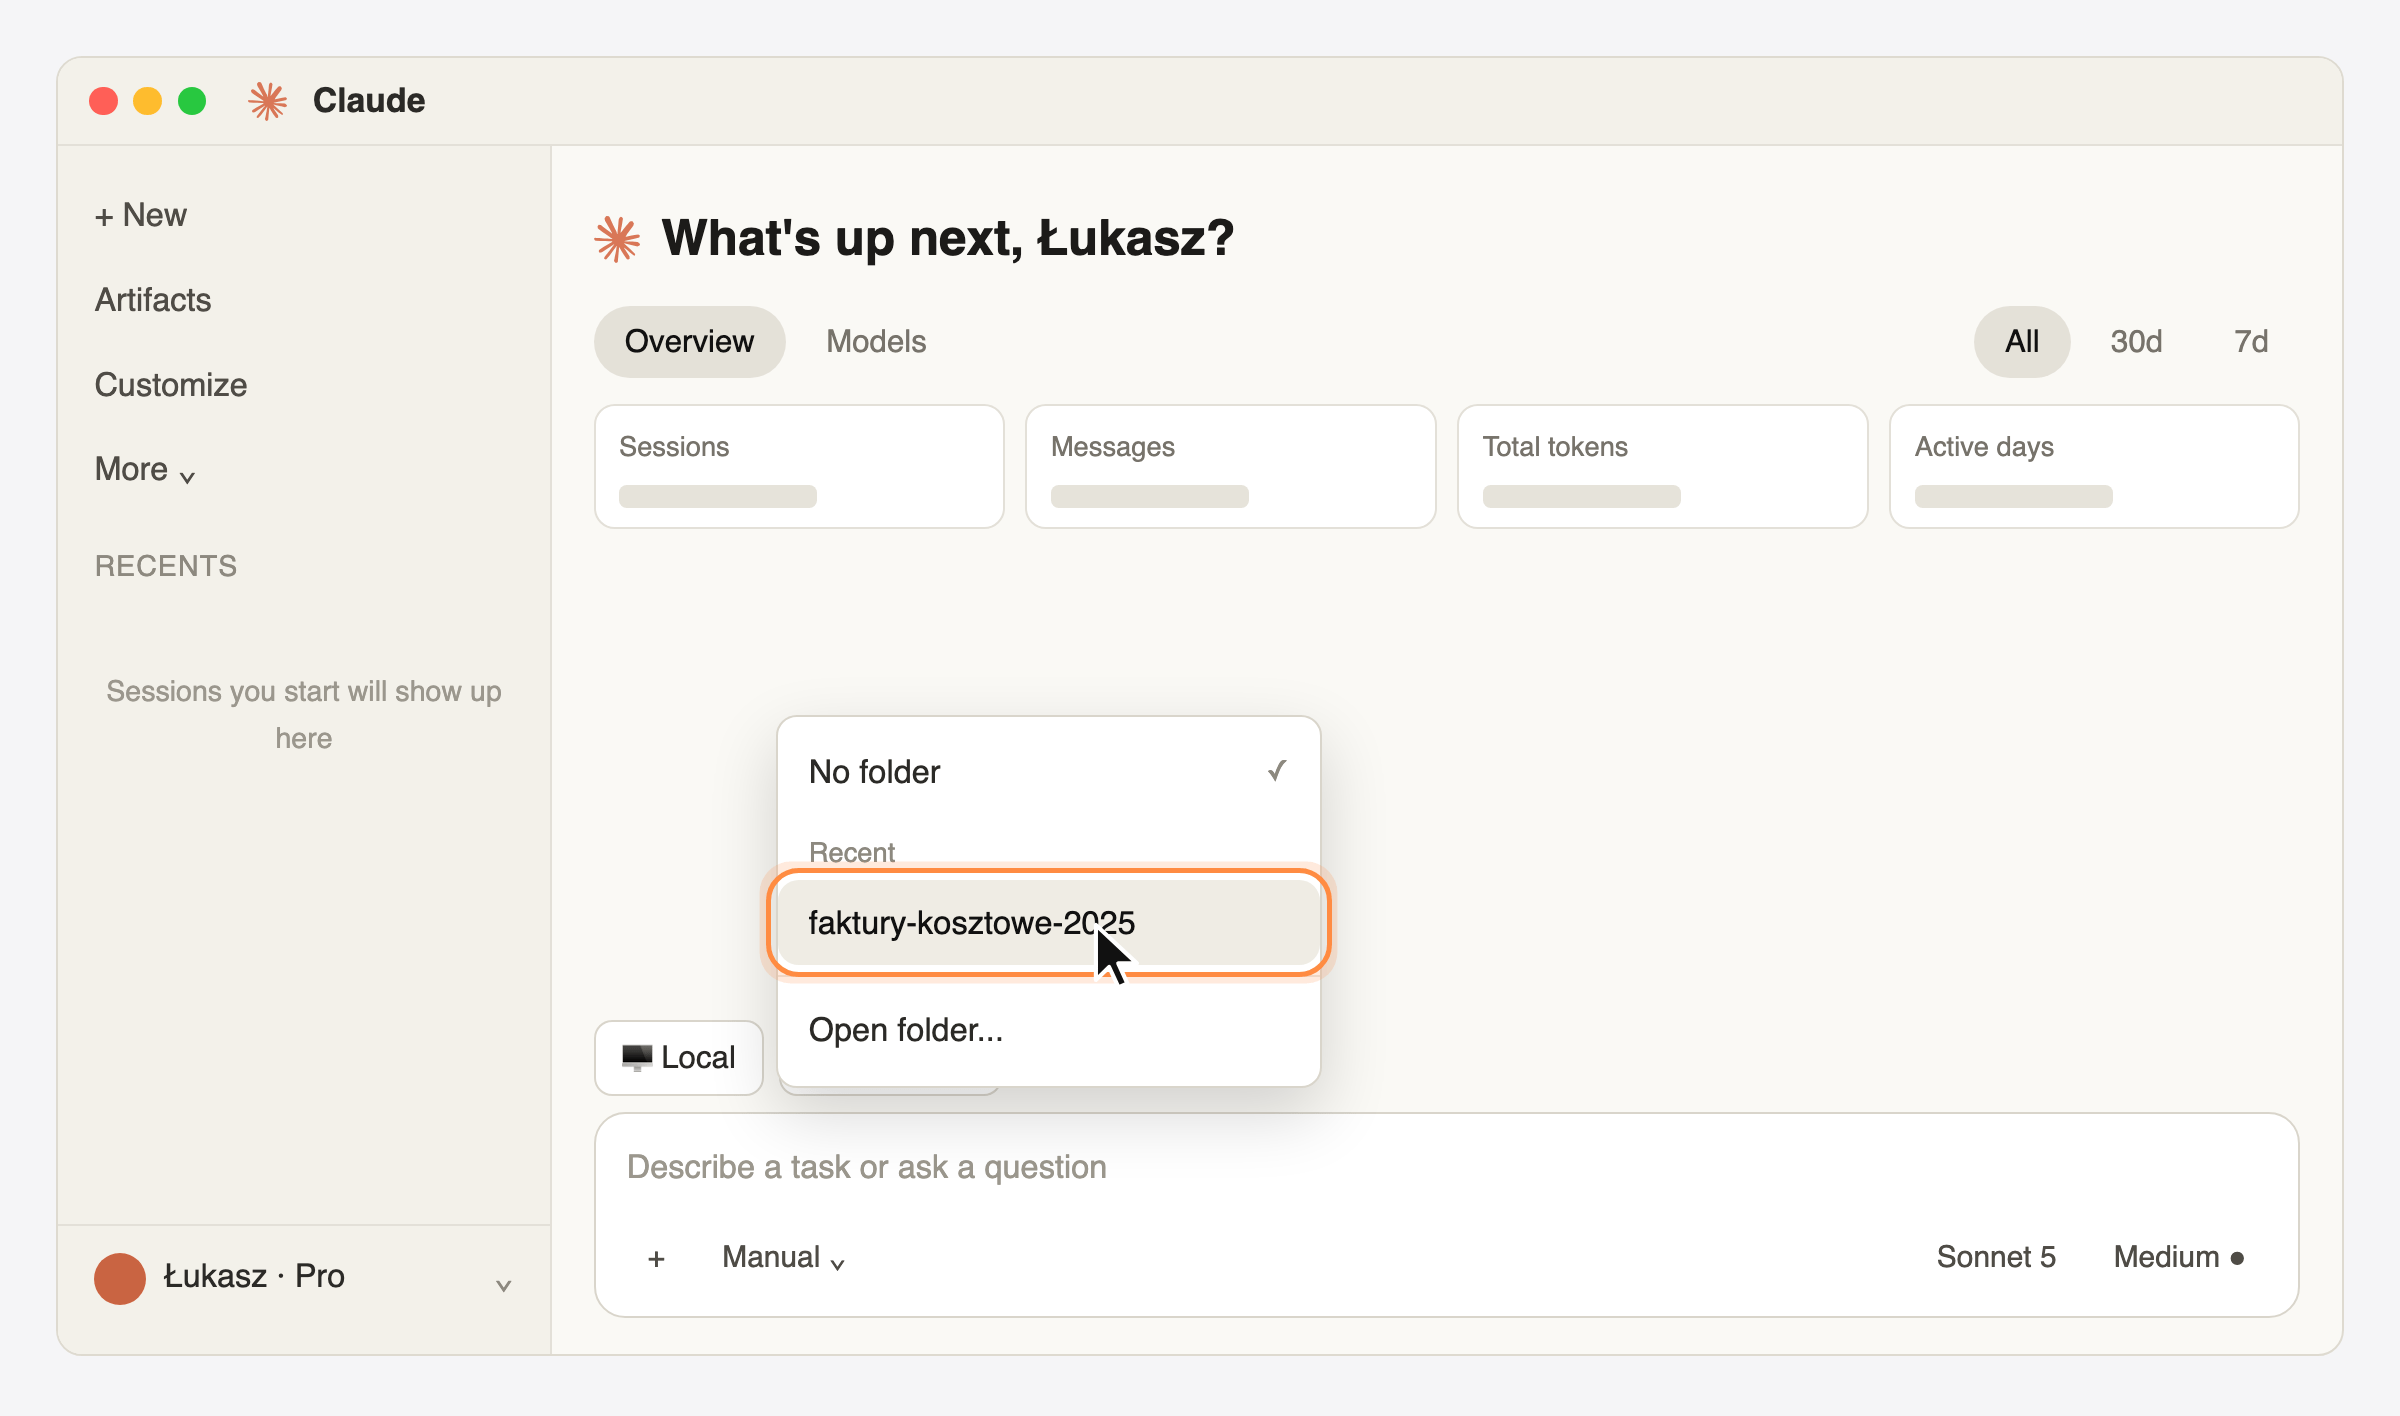The width and height of the screenshot is (2400, 1416).
Task: Click the Total tokens stat card
Action: click(x=1663, y=467)
